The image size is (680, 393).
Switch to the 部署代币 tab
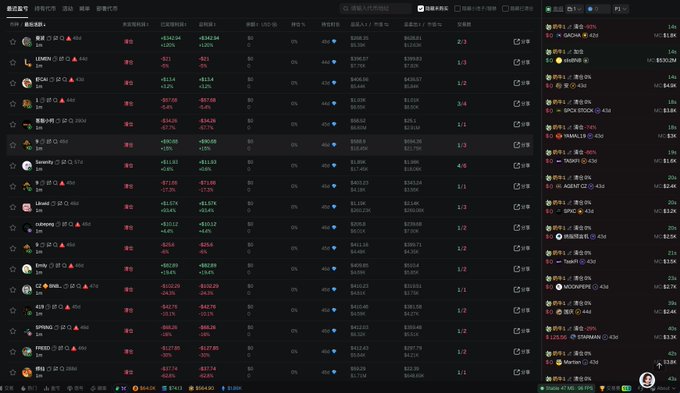[x=107, y=9]
